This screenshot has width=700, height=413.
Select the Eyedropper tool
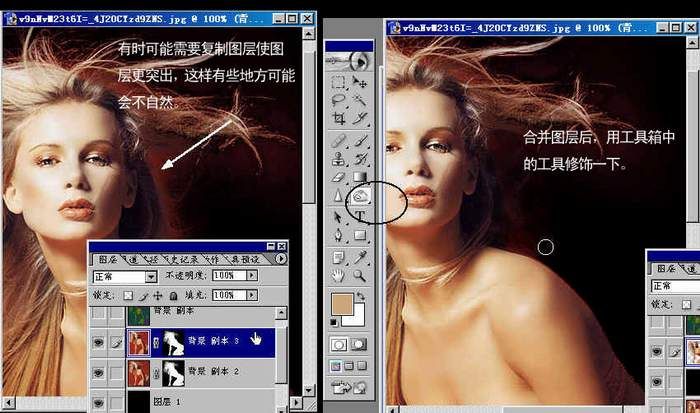pyautogui.click(x=360, y=257)
